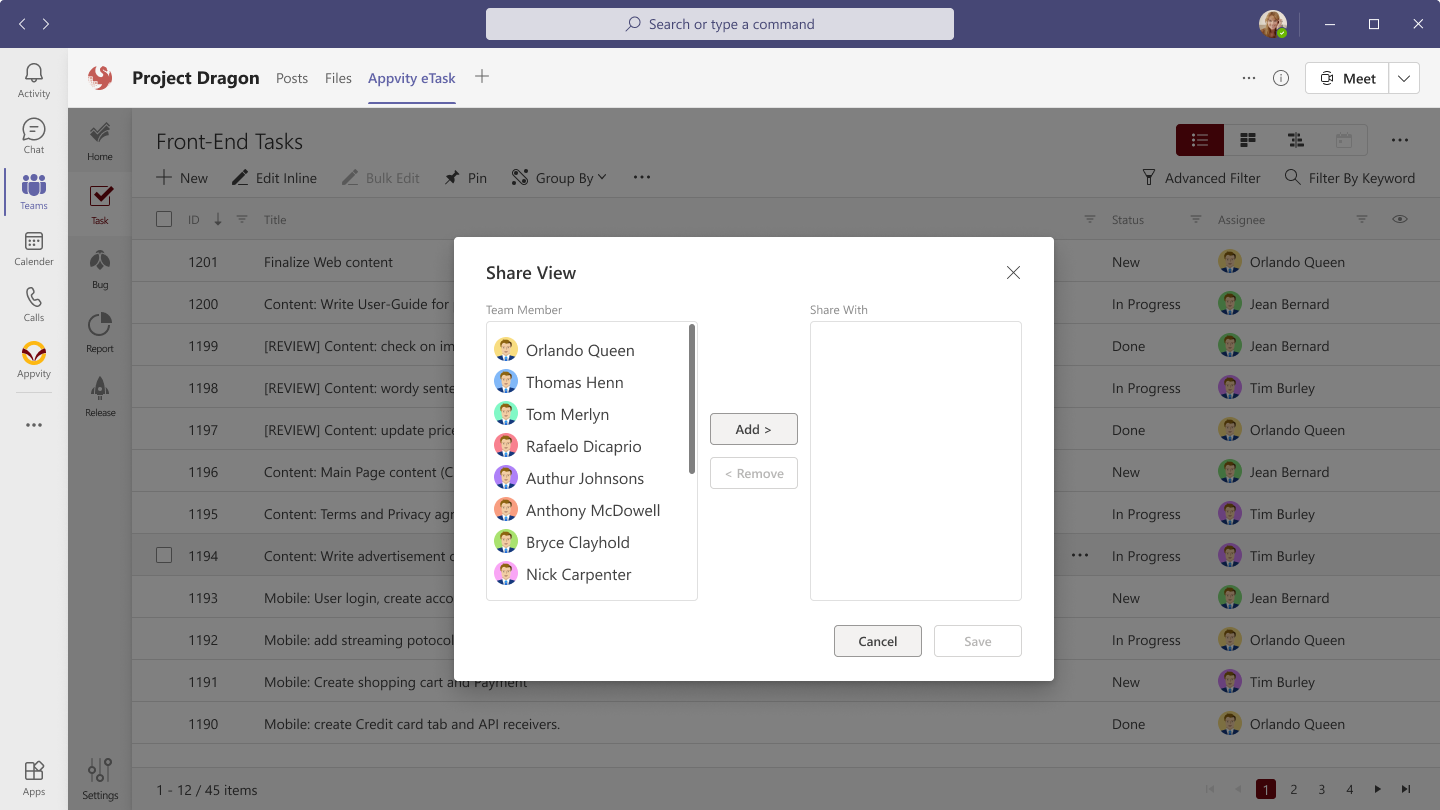Expand the Meet button dropdown arrow
The image size is (1440, 810).
point(1404,78)
